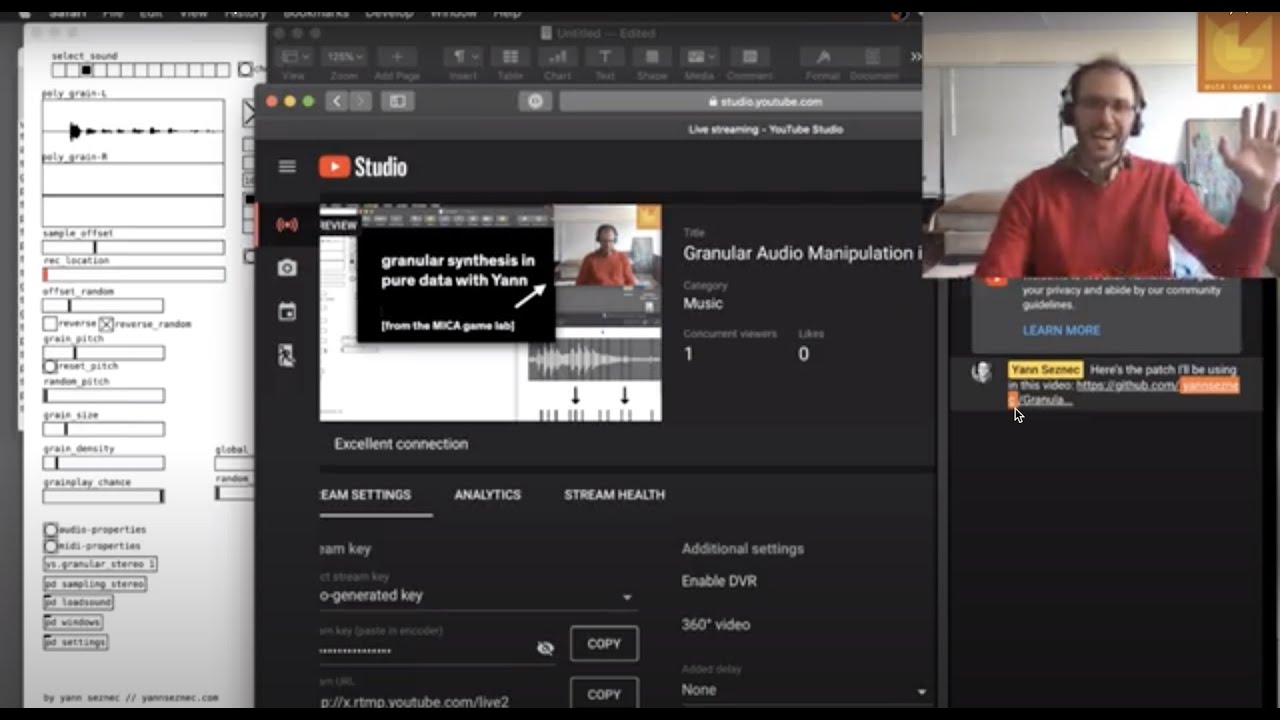Open the Help menu in menu bar
This screenshot has height=720, width=1280.
pos(507,13)
